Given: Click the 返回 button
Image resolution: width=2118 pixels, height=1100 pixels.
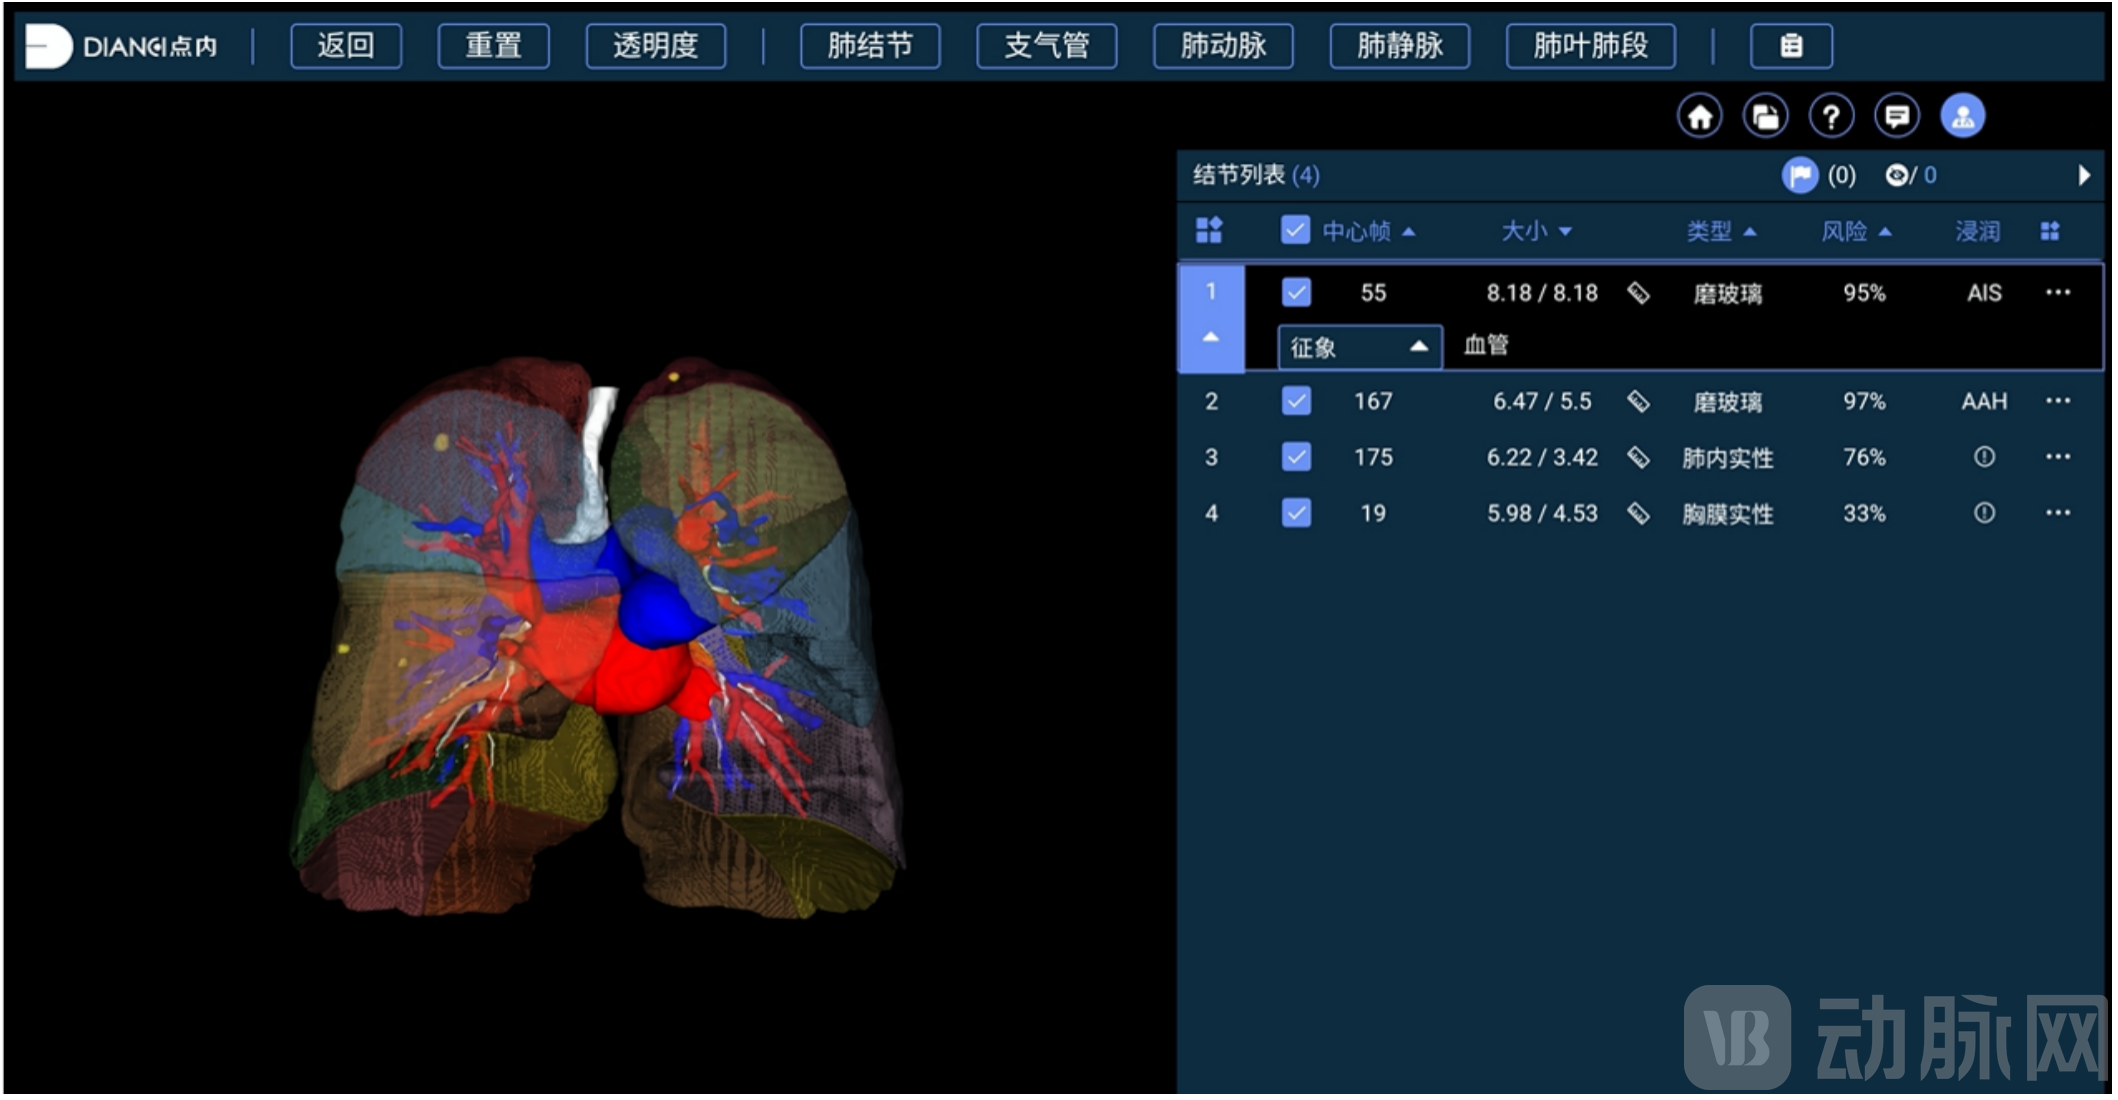Looking at the screenshot, I should click(x=346, y=46).
